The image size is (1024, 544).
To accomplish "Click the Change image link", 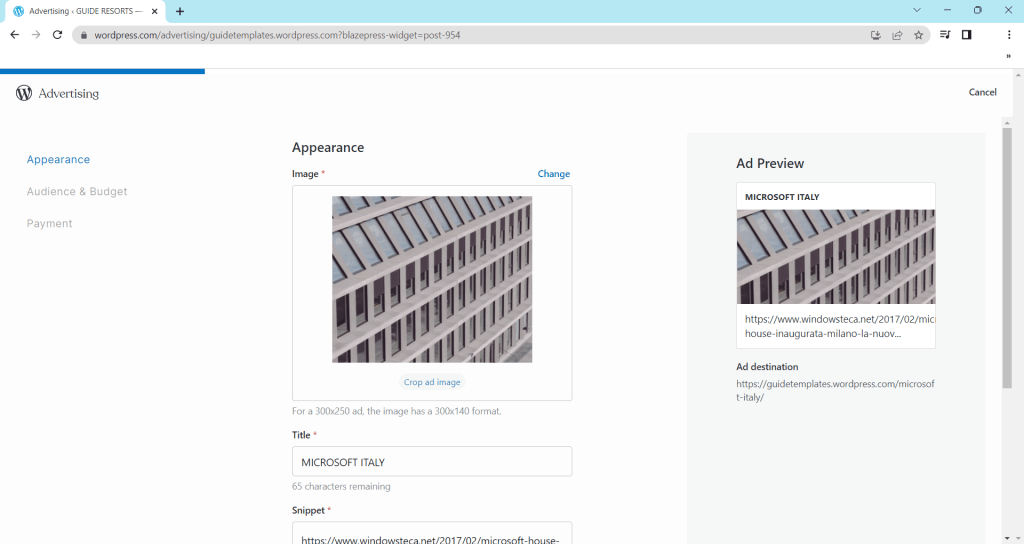I will (x=553, y=174).
